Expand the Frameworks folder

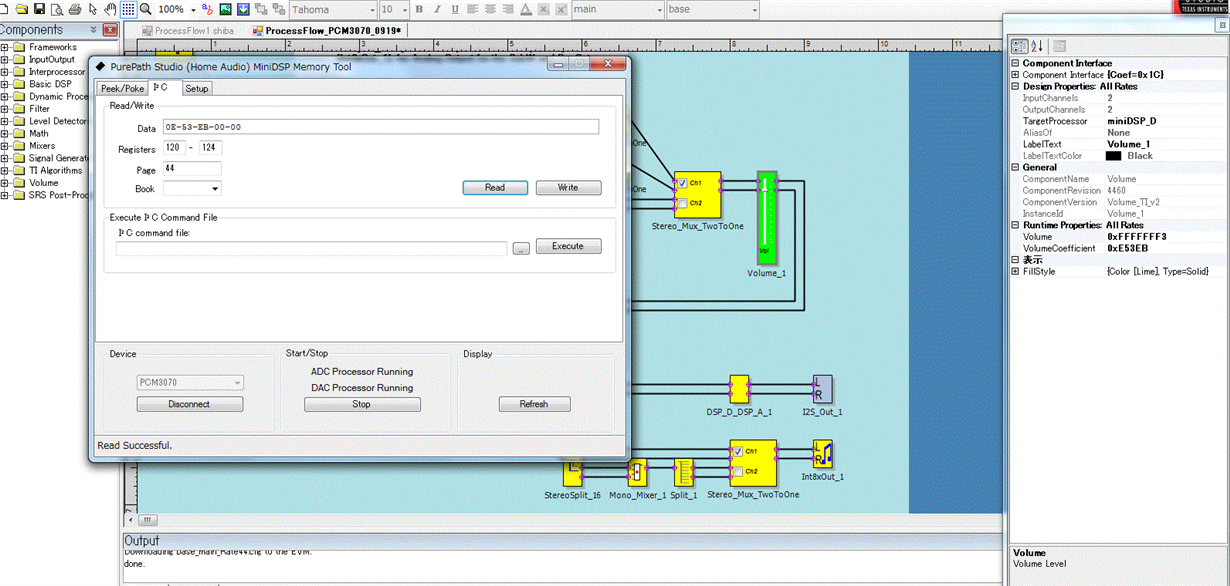coord(5,47)
